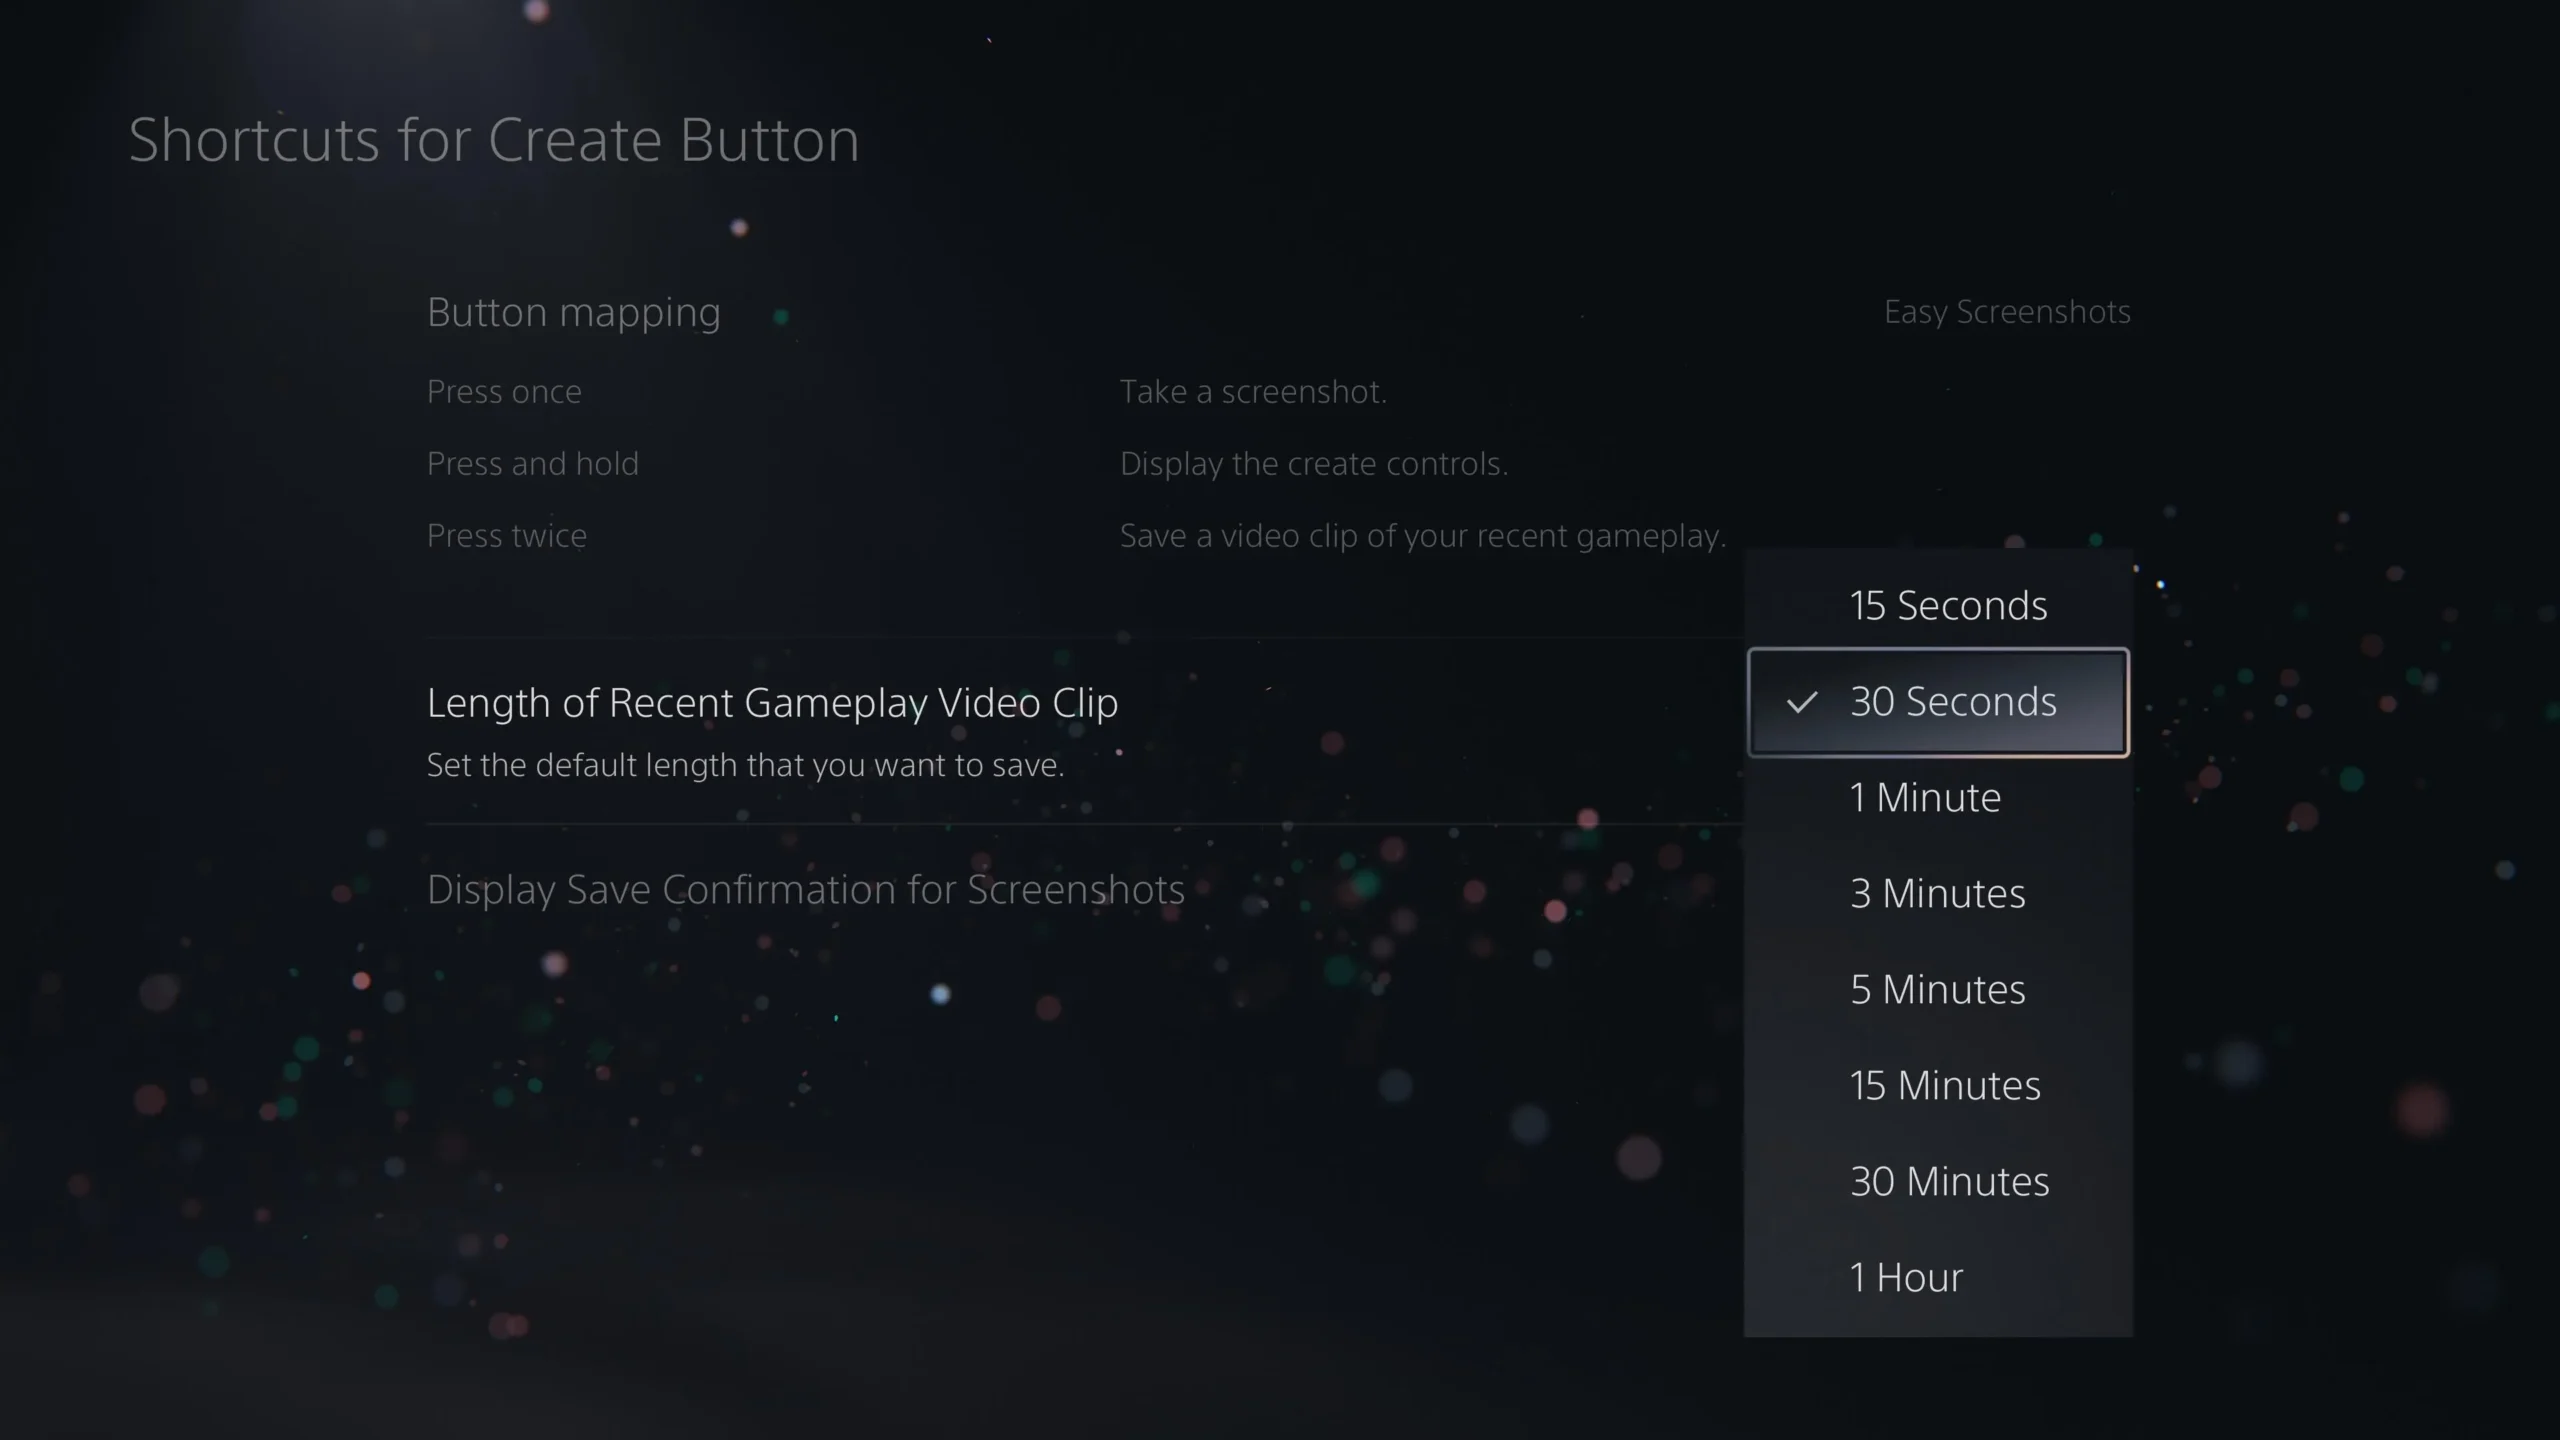Expand Shortcuts for Create Button menu
2560x1440 pixels.
[494, 137]
